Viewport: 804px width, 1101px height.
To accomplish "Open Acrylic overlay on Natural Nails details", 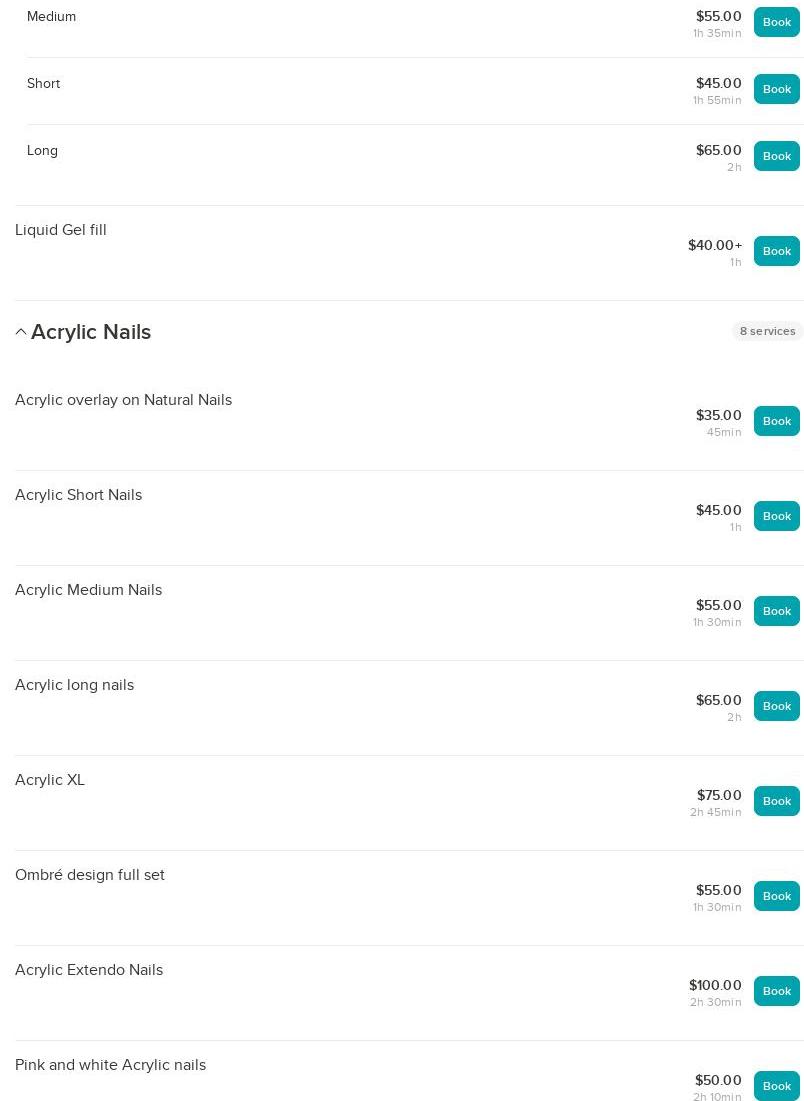I will [123, 400].
